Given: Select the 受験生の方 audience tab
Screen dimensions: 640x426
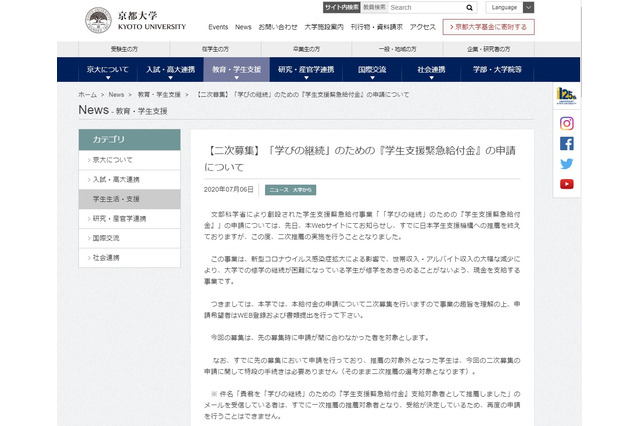Looking at the screenshot, I should tap(124, 49).
